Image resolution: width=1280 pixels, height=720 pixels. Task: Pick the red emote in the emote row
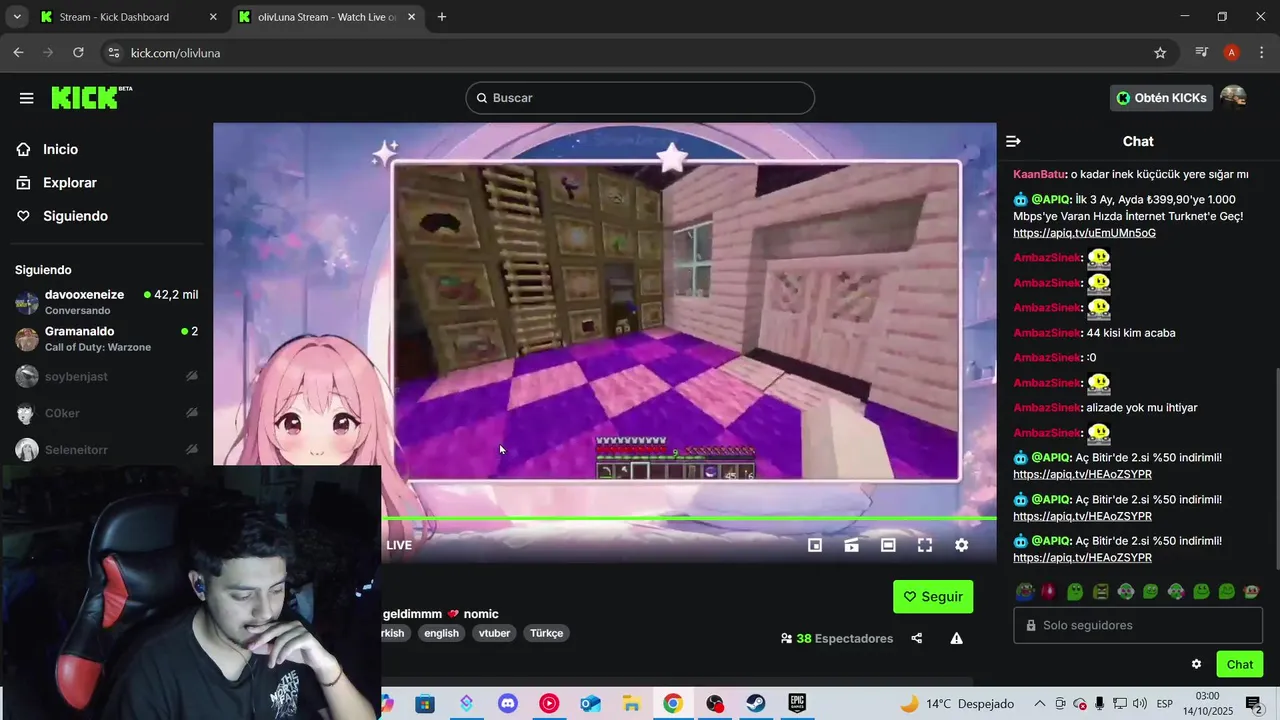coord(1049,592)
